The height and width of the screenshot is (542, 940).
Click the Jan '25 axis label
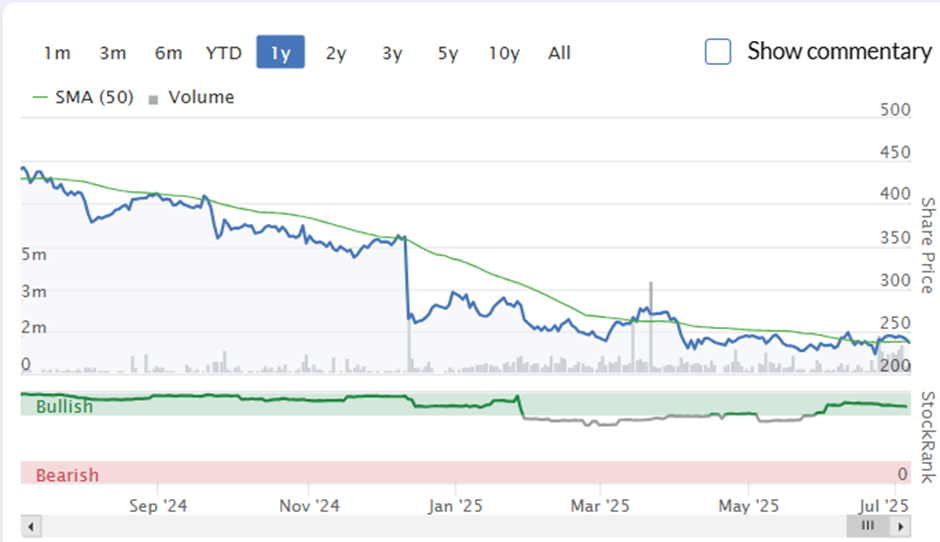coord(455,506)
